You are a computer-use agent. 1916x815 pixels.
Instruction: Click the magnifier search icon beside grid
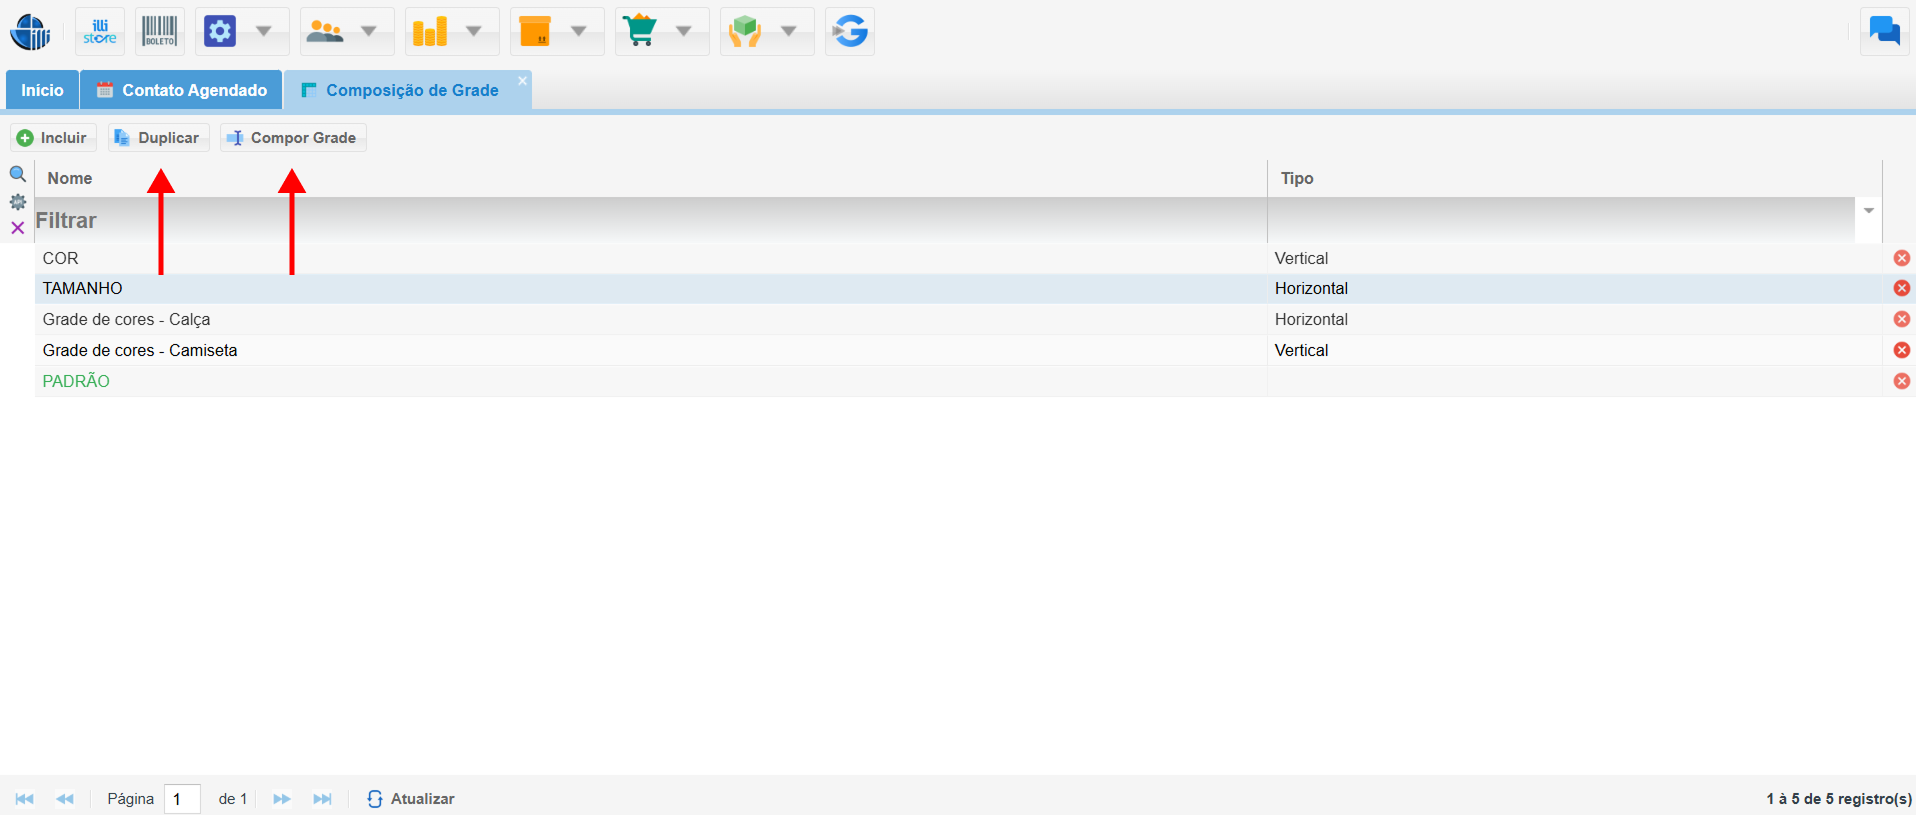(18, 174)
